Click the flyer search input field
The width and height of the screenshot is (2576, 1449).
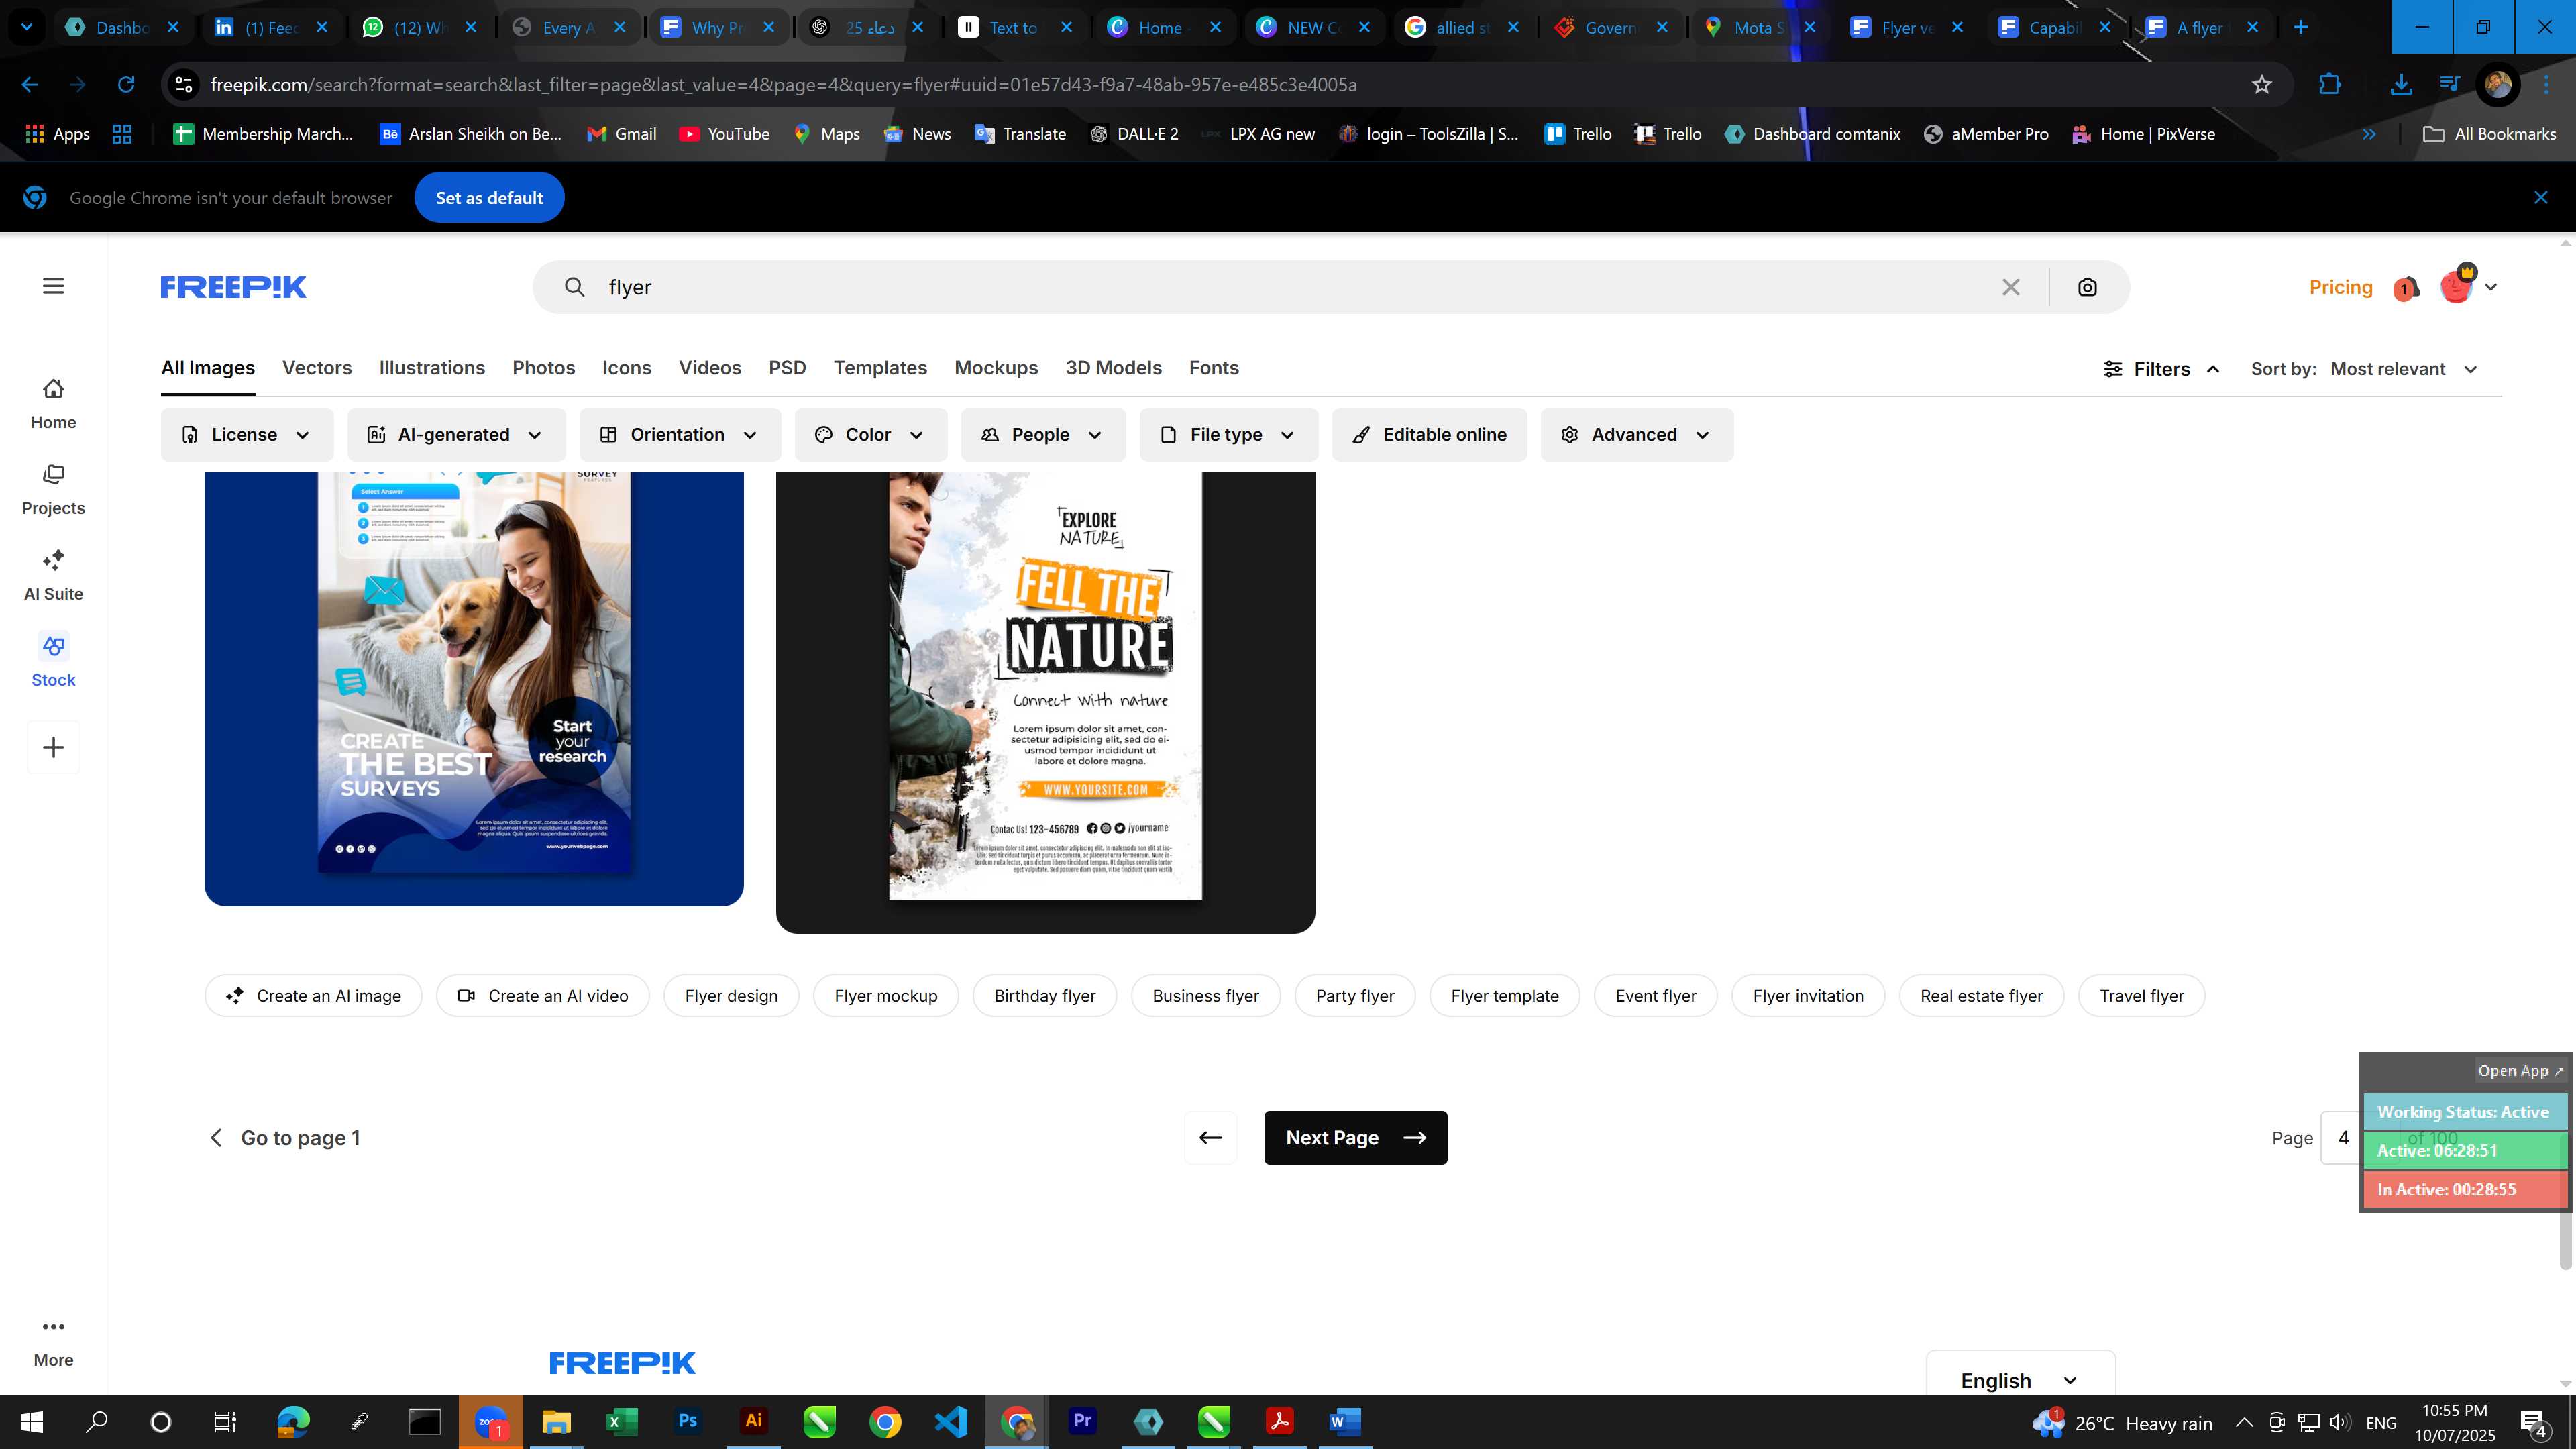tap(1290, 287)
